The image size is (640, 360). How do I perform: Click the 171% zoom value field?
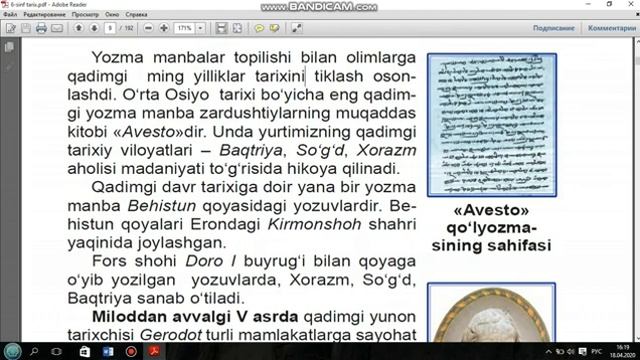[184, 28]
